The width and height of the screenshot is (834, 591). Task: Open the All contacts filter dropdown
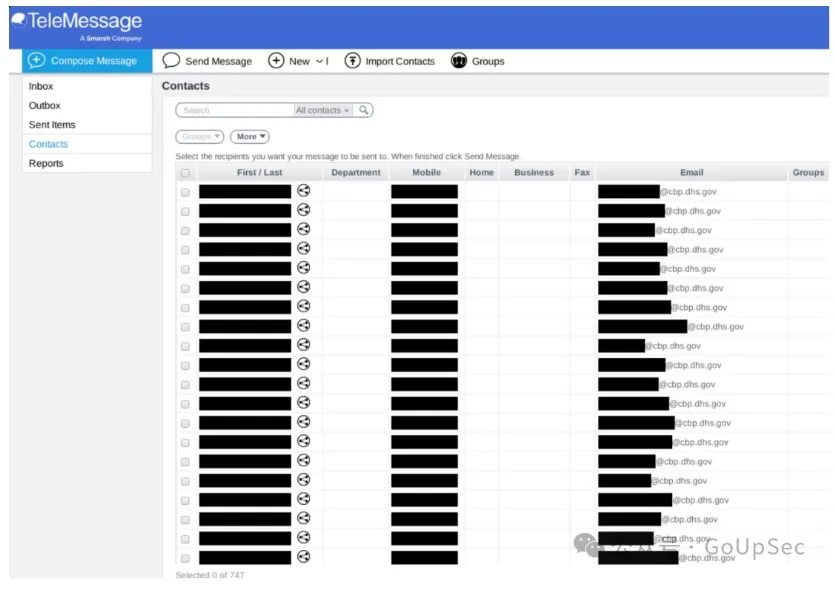pos(322,110)
